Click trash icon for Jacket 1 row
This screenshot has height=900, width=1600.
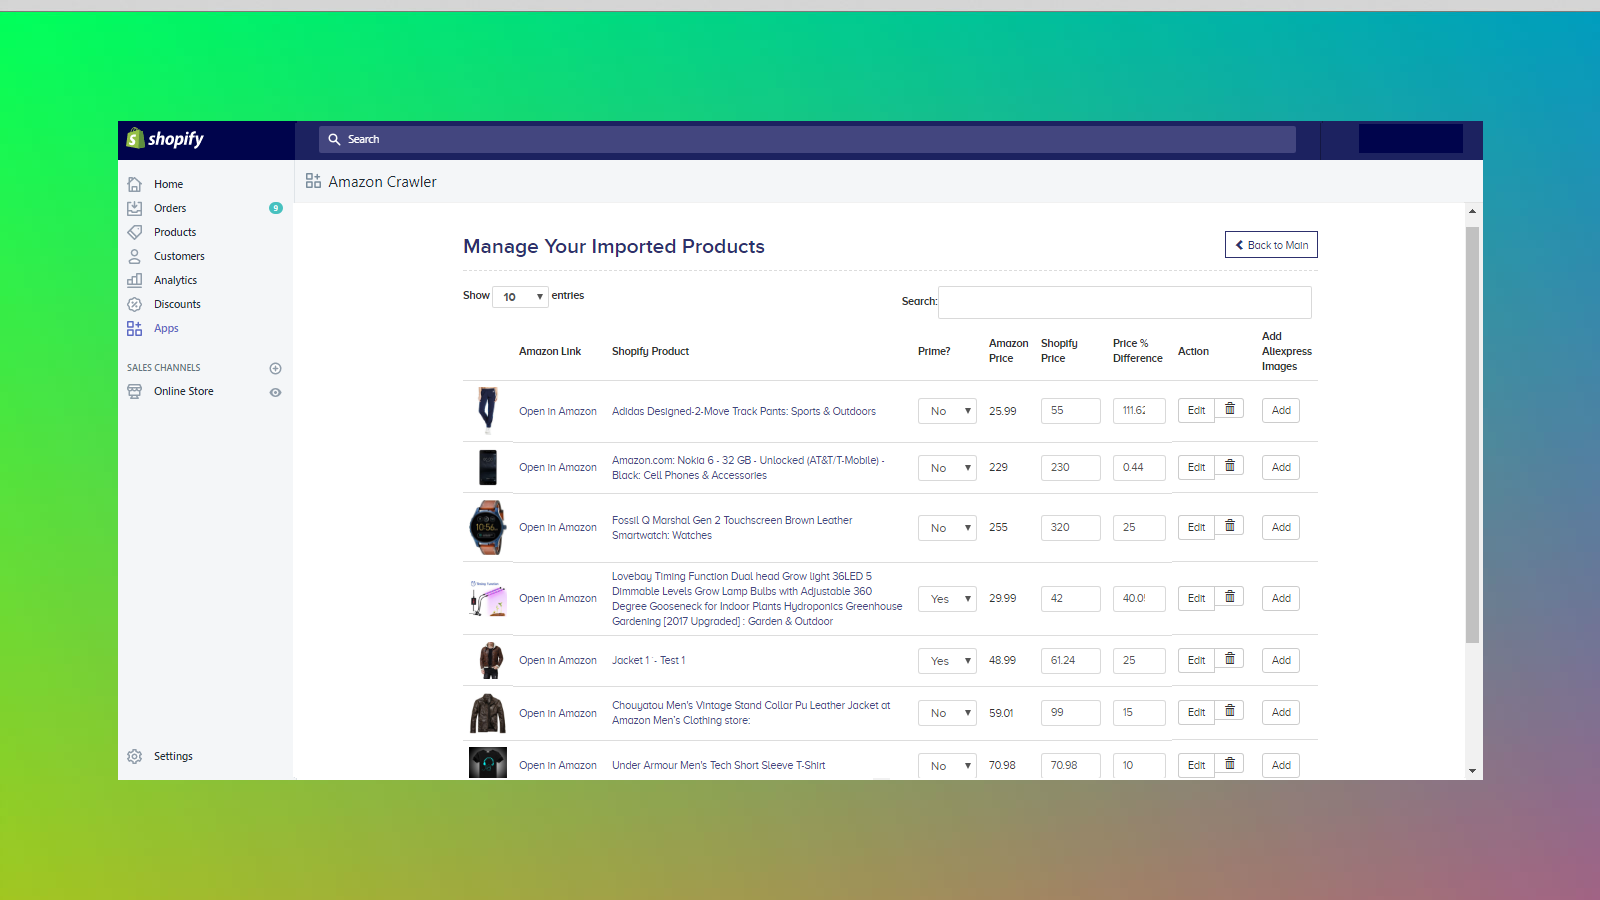1230,659
